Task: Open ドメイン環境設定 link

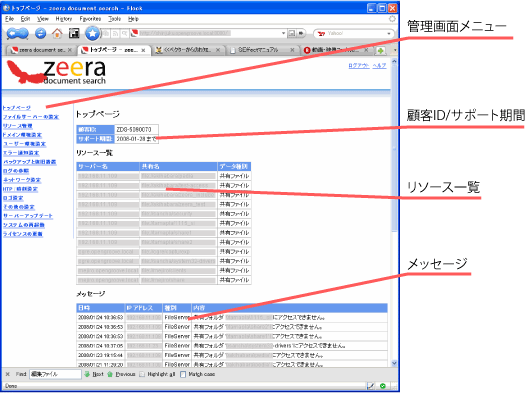Action: [22, 135]
